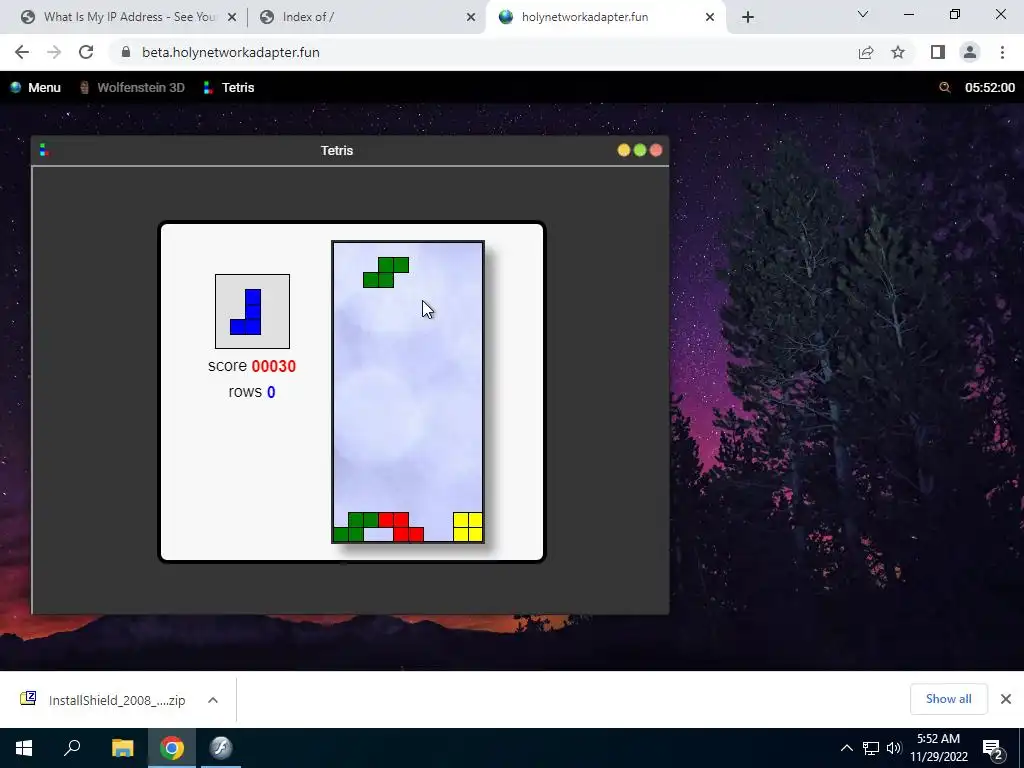Viewport: 1024px width, 768px height.
Task: Open Windows taskbar search
Action: coord(72,748)
